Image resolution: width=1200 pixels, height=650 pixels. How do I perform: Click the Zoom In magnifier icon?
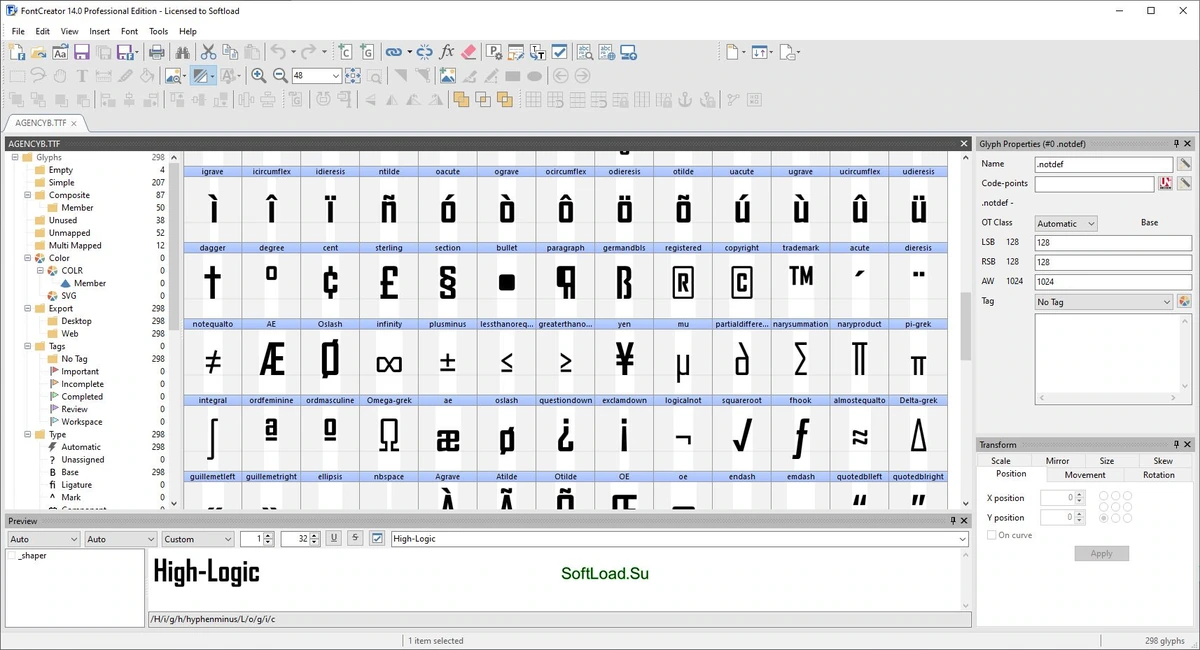tap(258, 75)
